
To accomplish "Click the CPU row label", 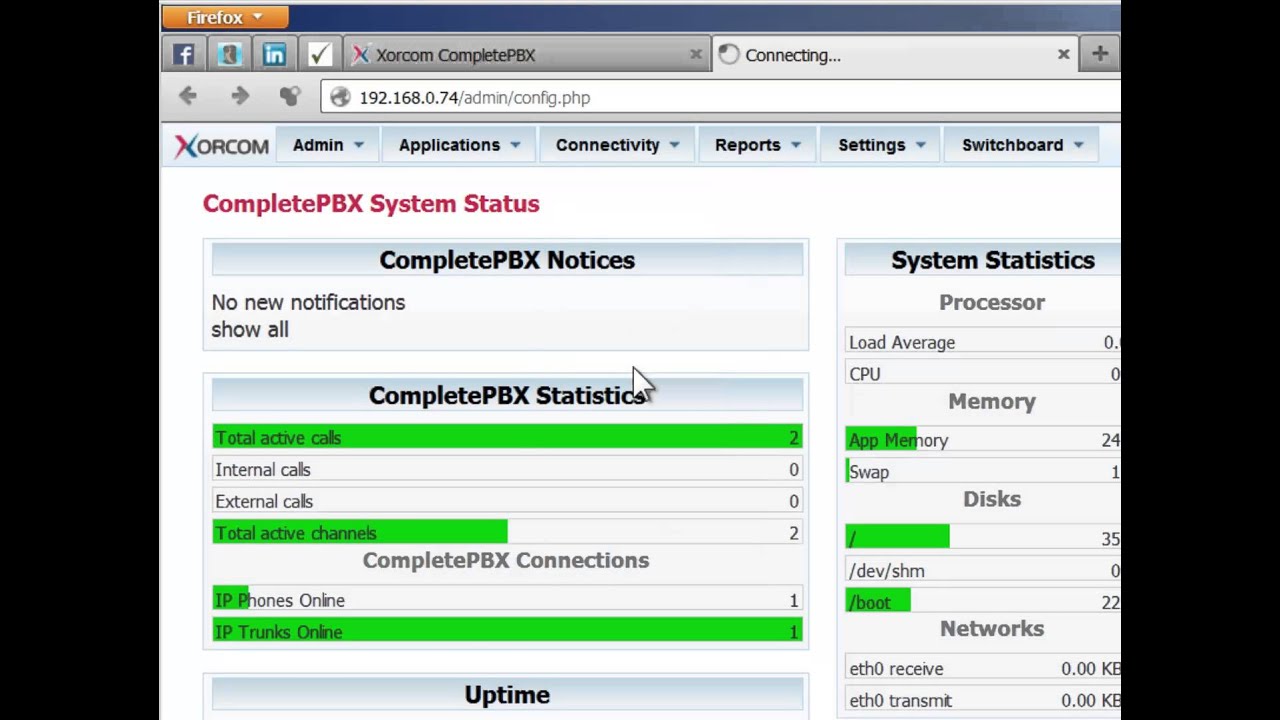I will [x=865, y=374].
